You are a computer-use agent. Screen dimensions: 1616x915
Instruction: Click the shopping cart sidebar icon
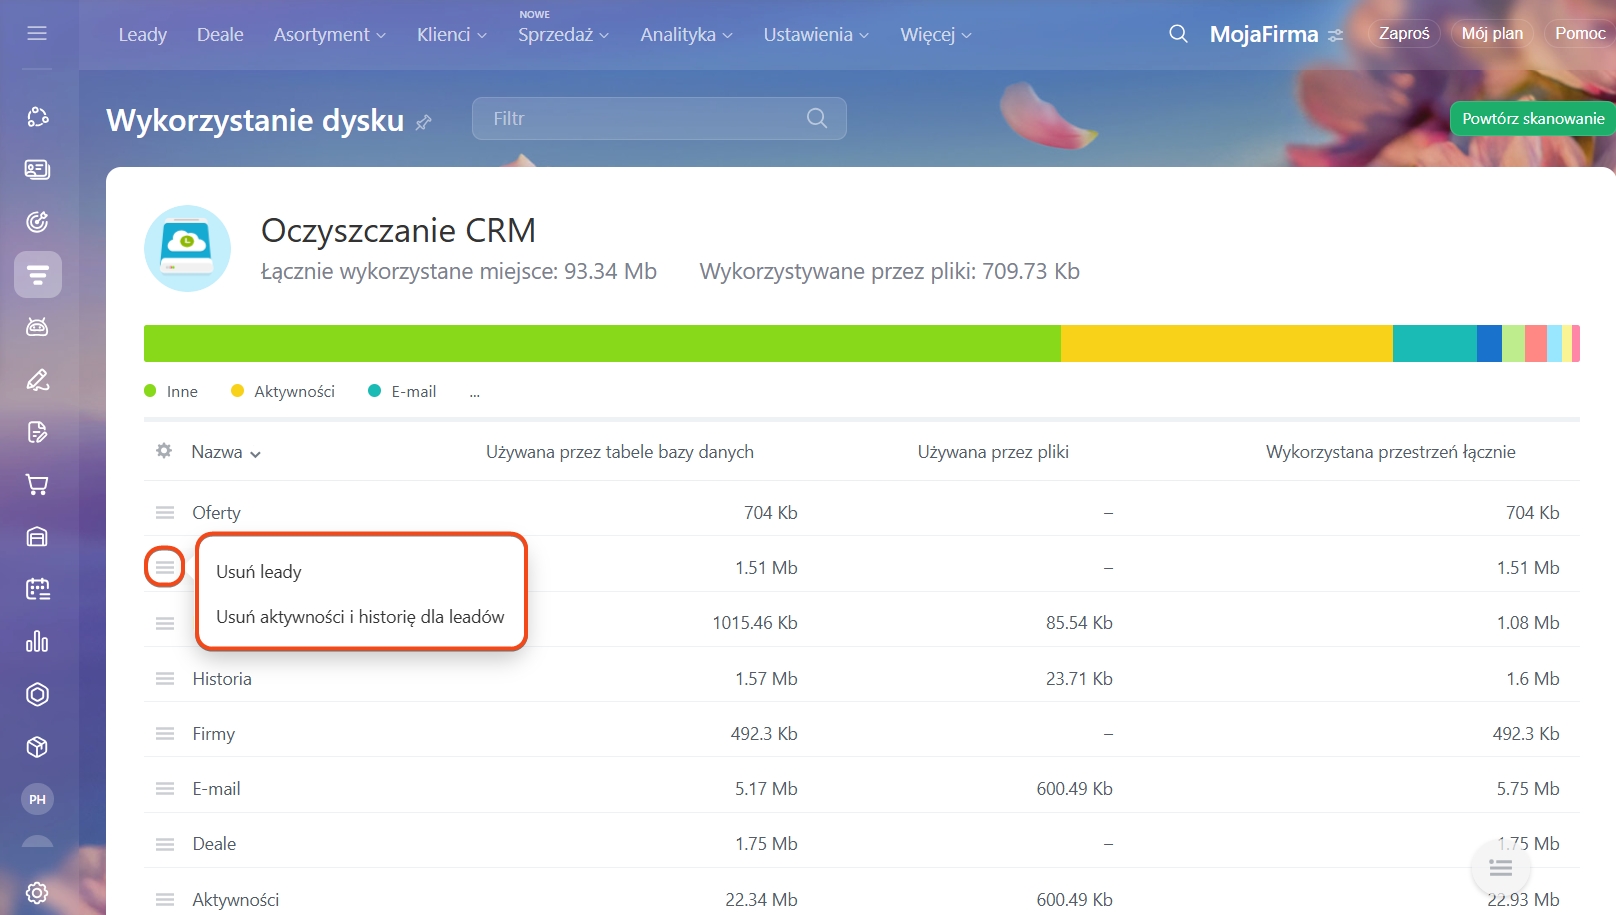coord(37,485)
